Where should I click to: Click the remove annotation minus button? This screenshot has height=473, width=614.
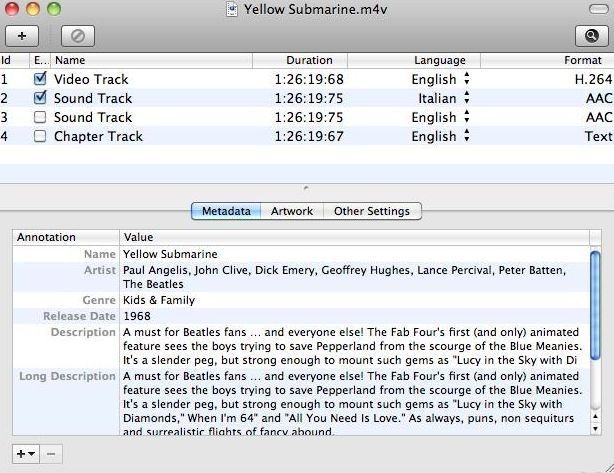(51, 453)
